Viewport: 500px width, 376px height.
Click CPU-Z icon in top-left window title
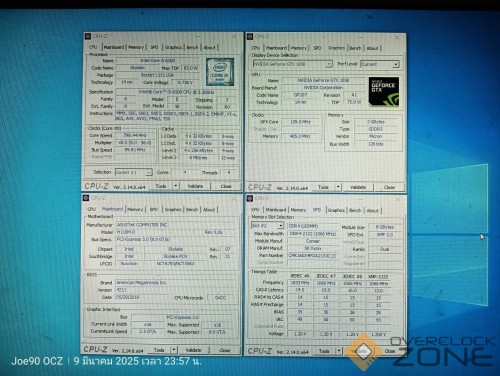pos(88,36)
